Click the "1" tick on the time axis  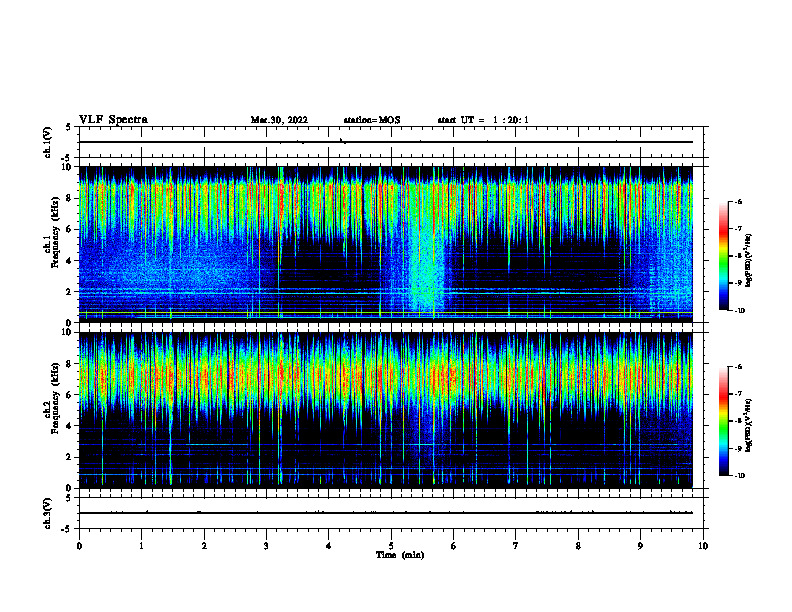(141, 546)
